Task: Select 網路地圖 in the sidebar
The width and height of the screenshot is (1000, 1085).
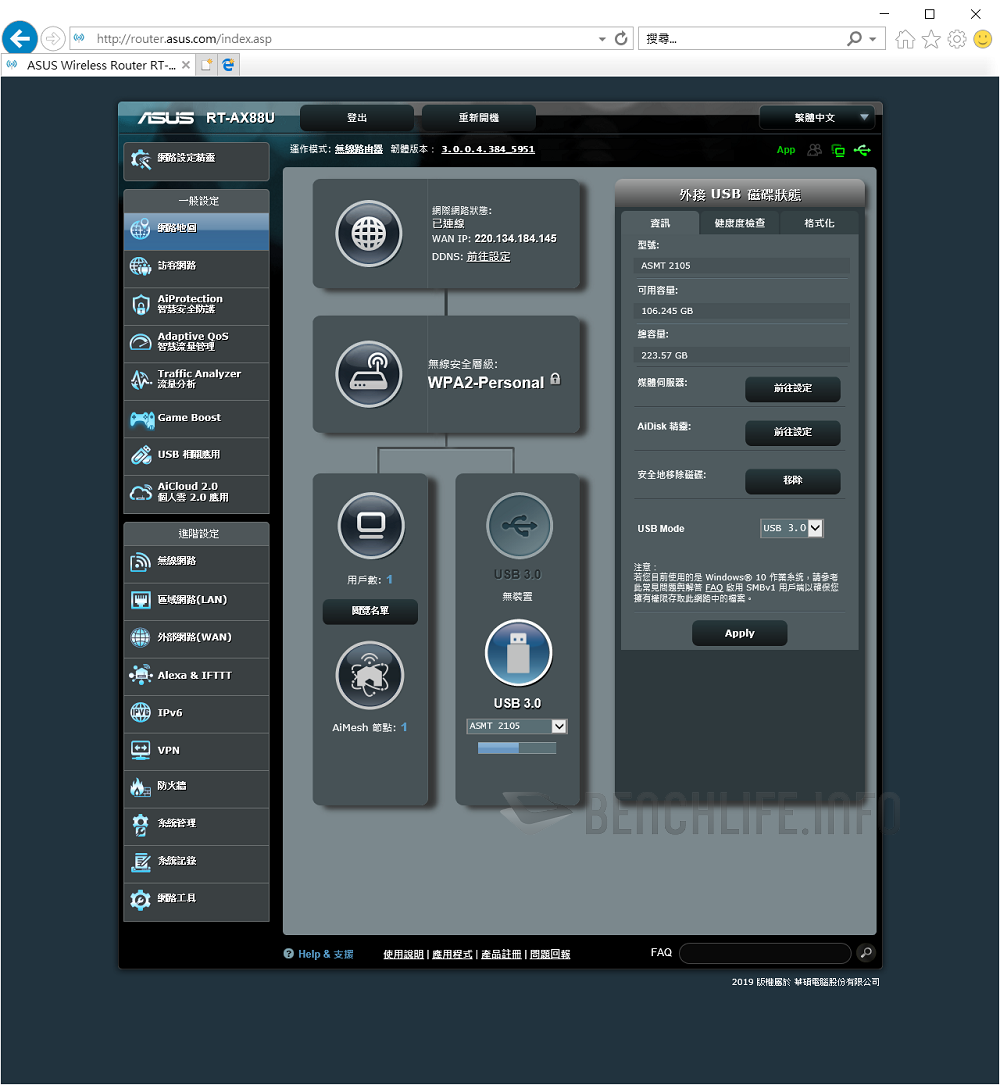Action: pyautogui.click(x=196, y=230)
